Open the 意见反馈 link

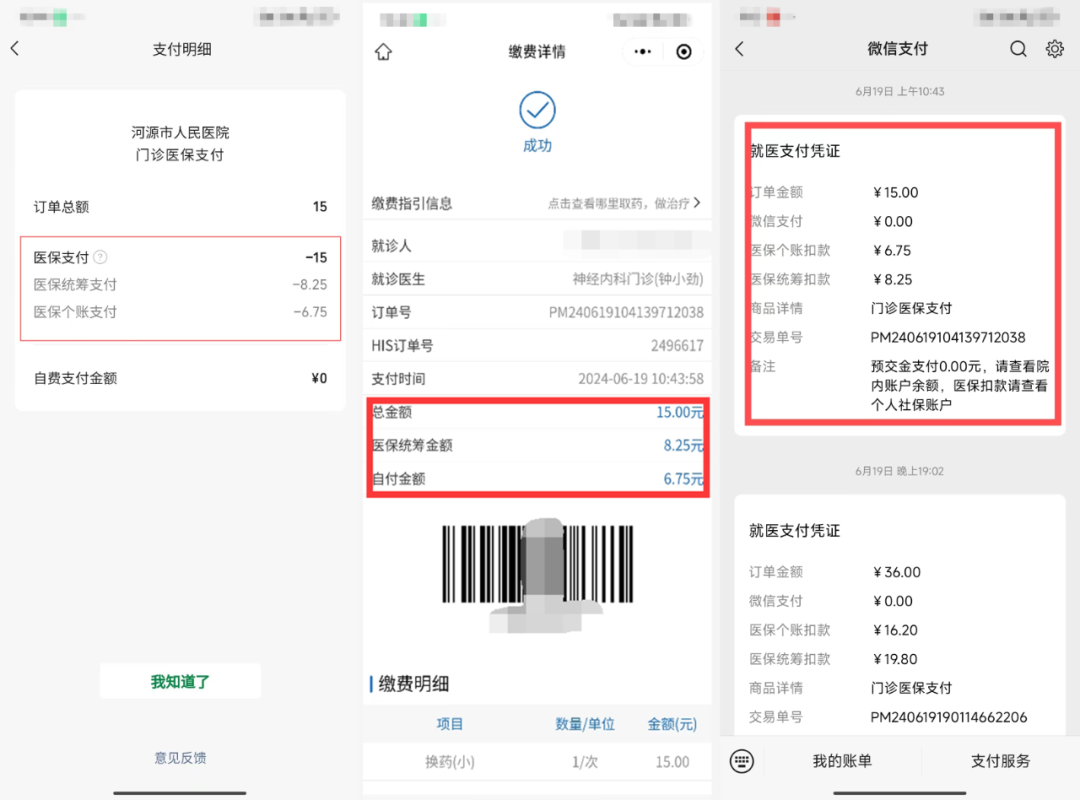(180, 758)
